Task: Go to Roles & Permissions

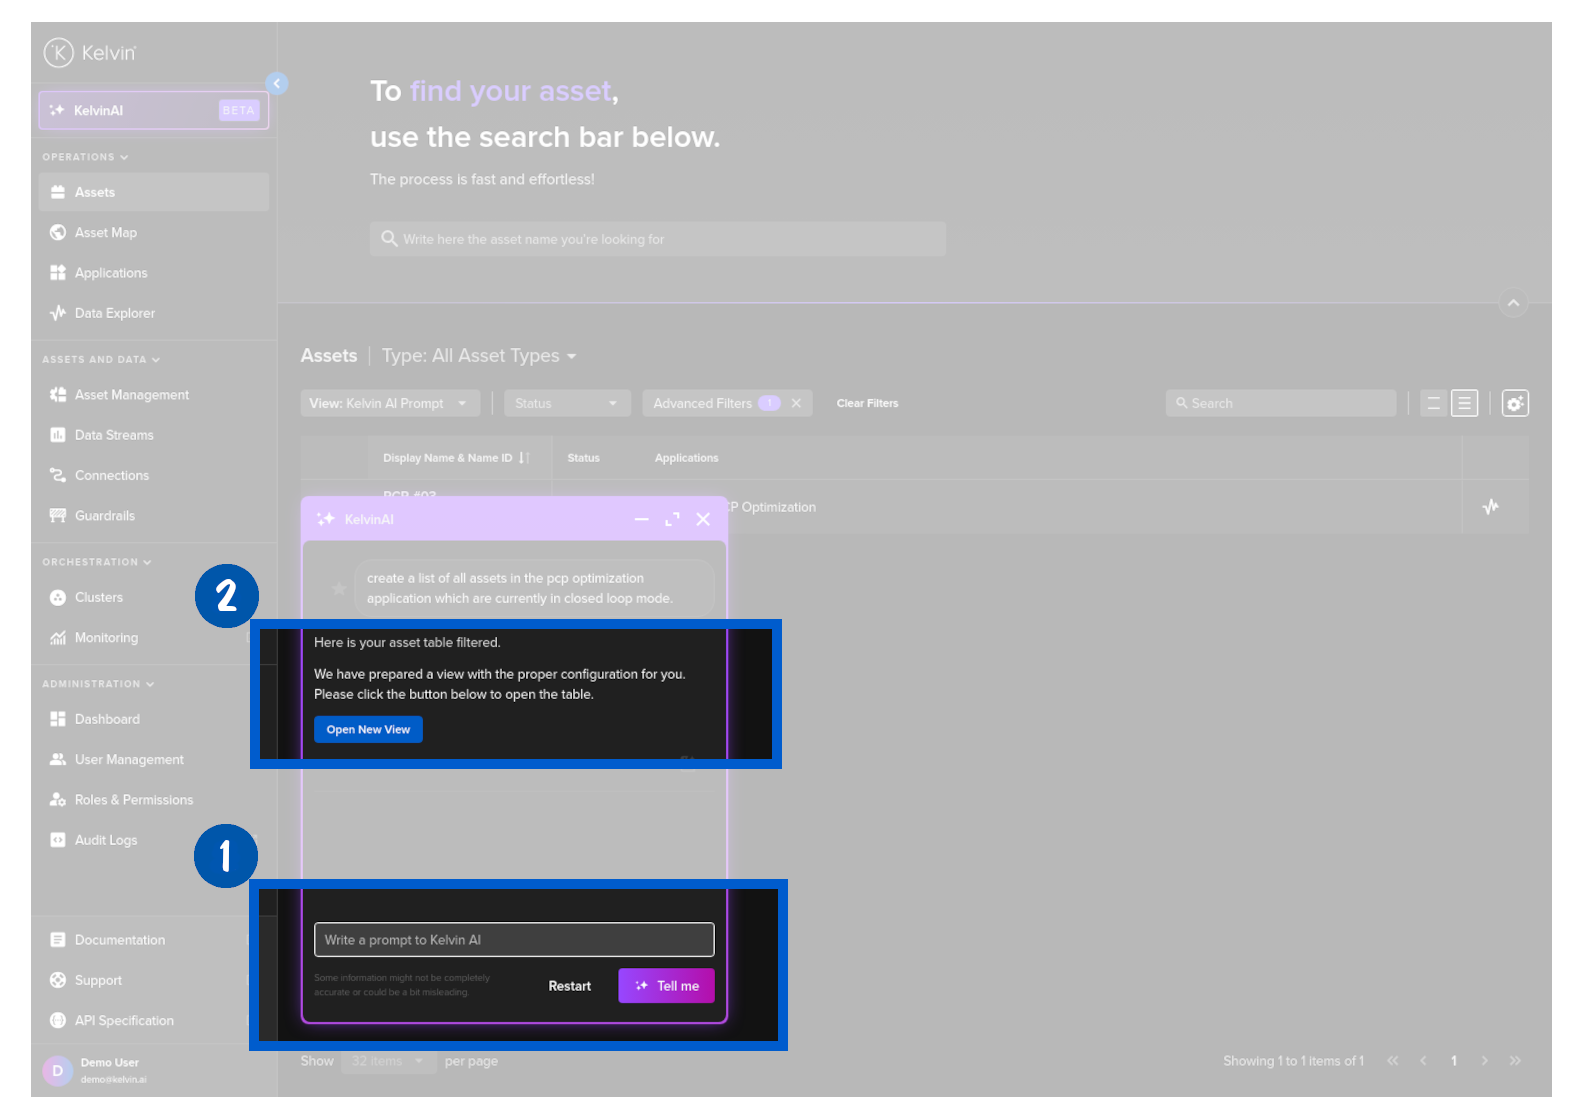Action: [134, 800]
